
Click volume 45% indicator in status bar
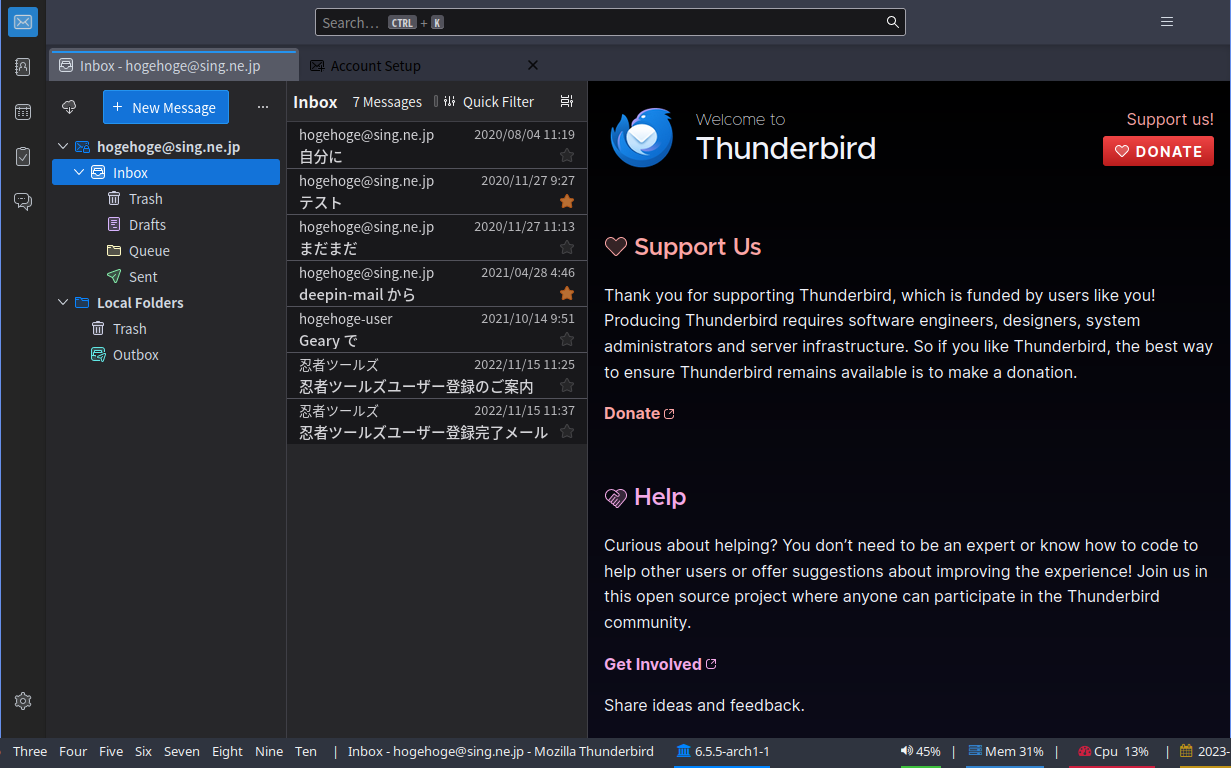(x=920, y=751)
